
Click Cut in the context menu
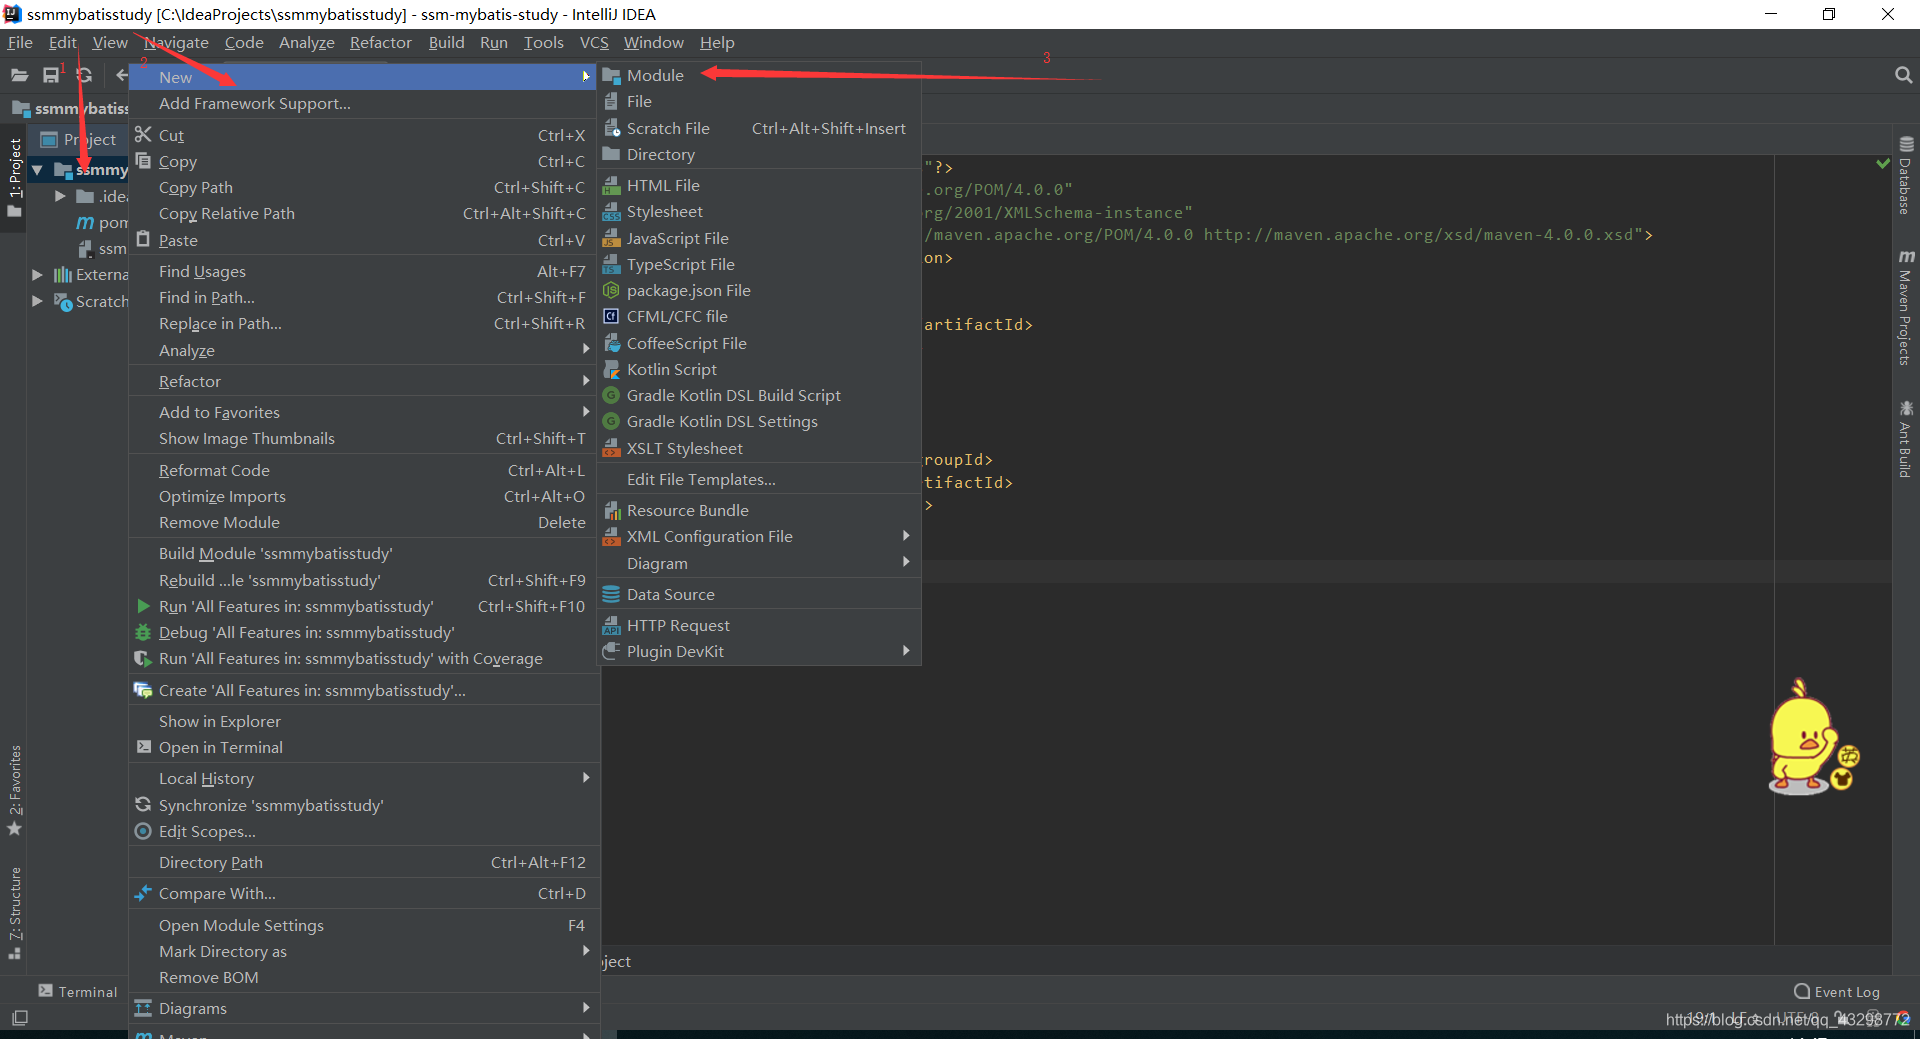(364, 135)
